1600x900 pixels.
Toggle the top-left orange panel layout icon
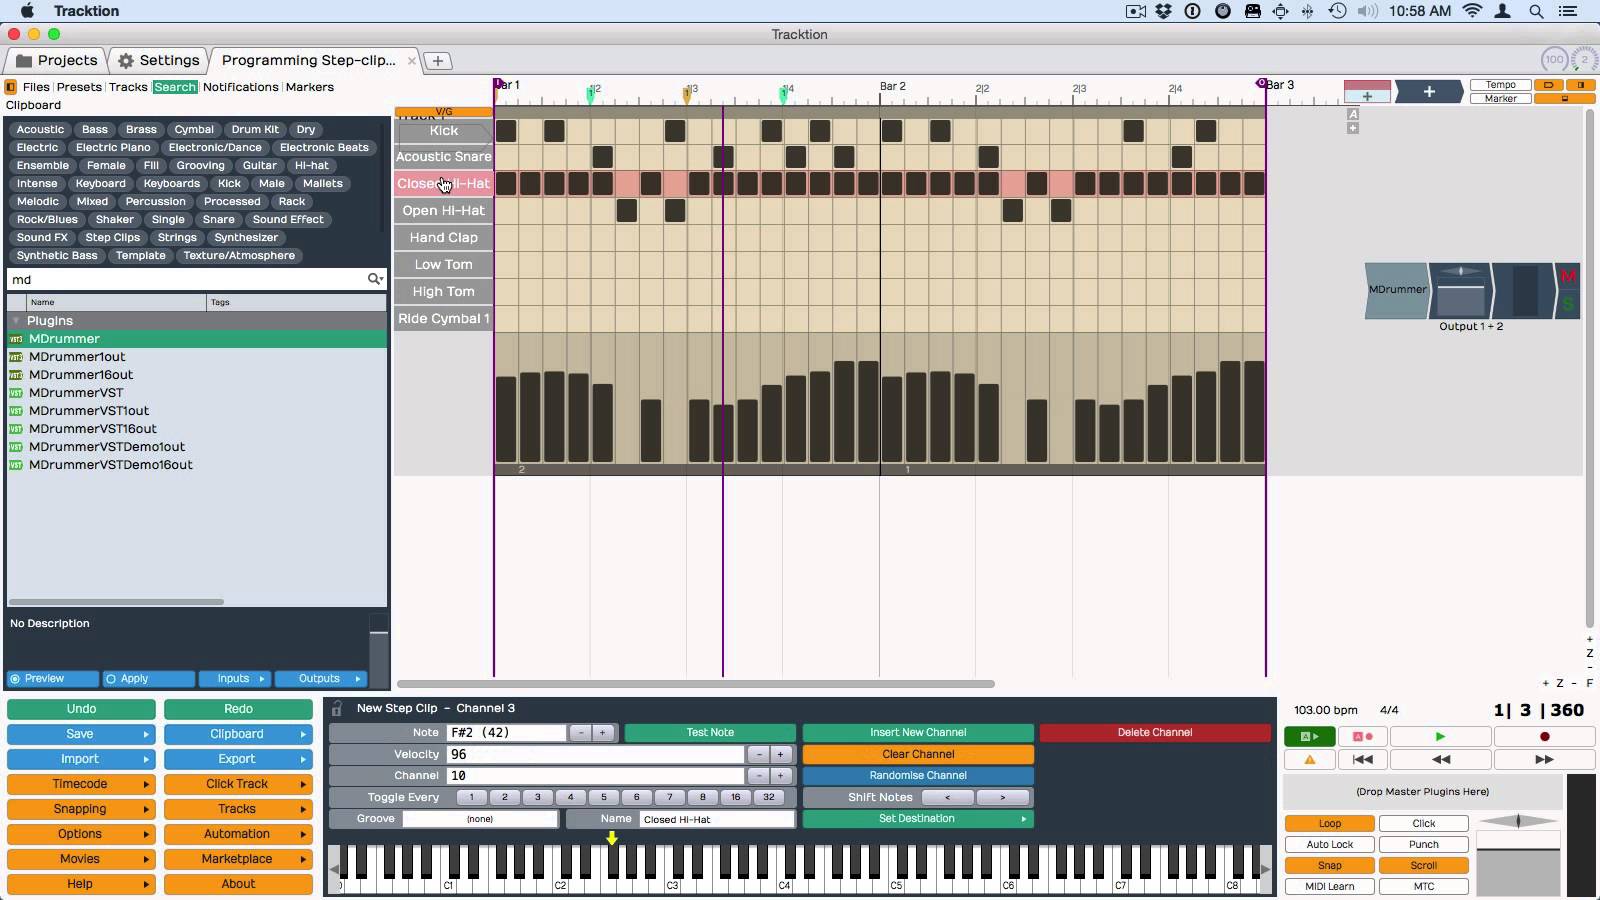point(1549,85)
